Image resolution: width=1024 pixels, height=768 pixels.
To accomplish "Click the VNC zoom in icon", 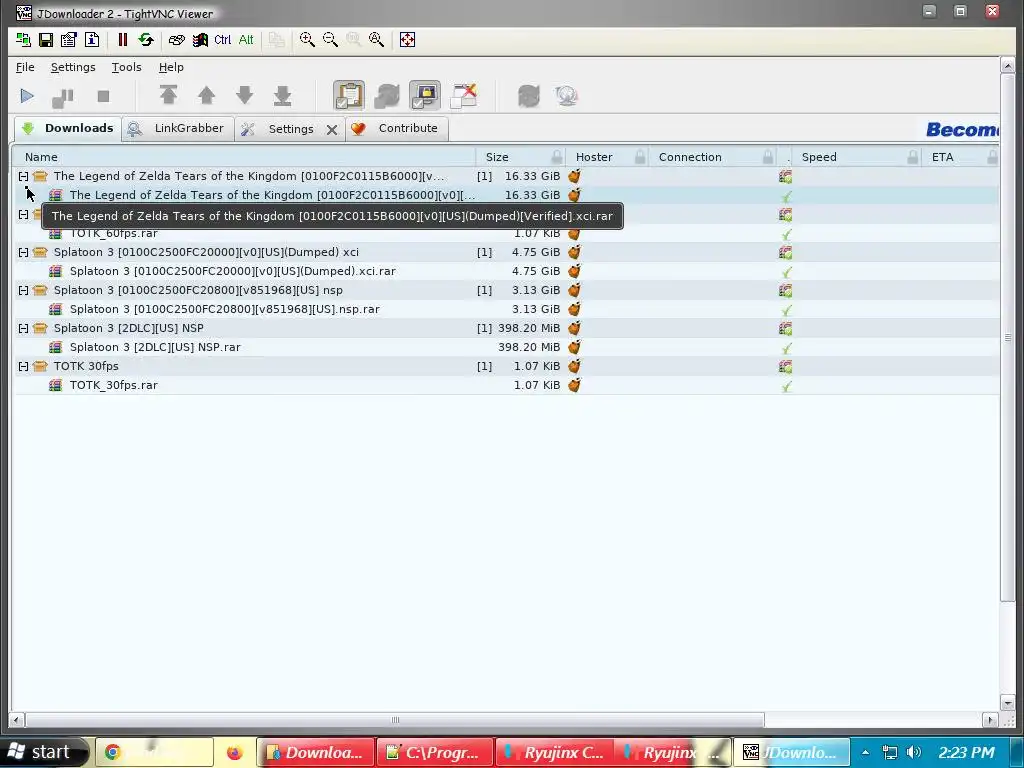I will (x=307, y=40).
